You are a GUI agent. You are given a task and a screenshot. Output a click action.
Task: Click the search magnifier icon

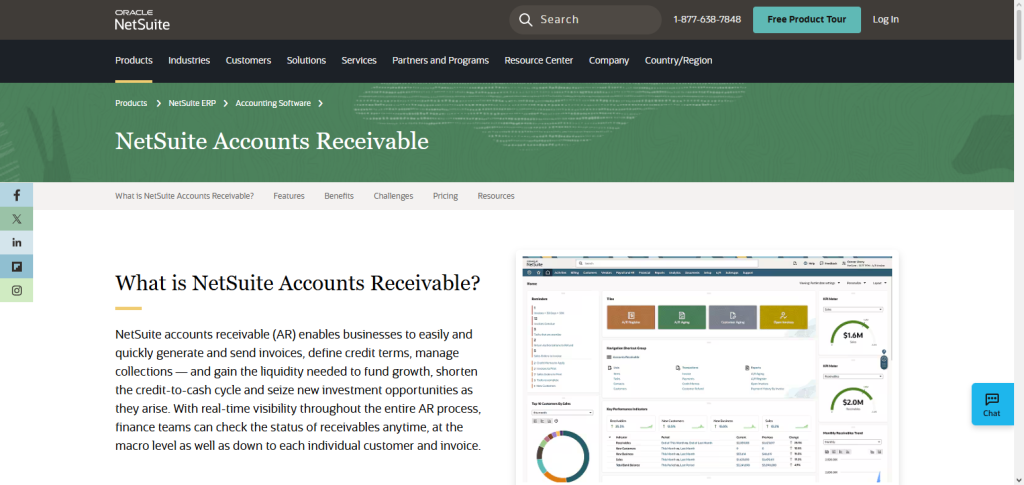pos(526,20)
